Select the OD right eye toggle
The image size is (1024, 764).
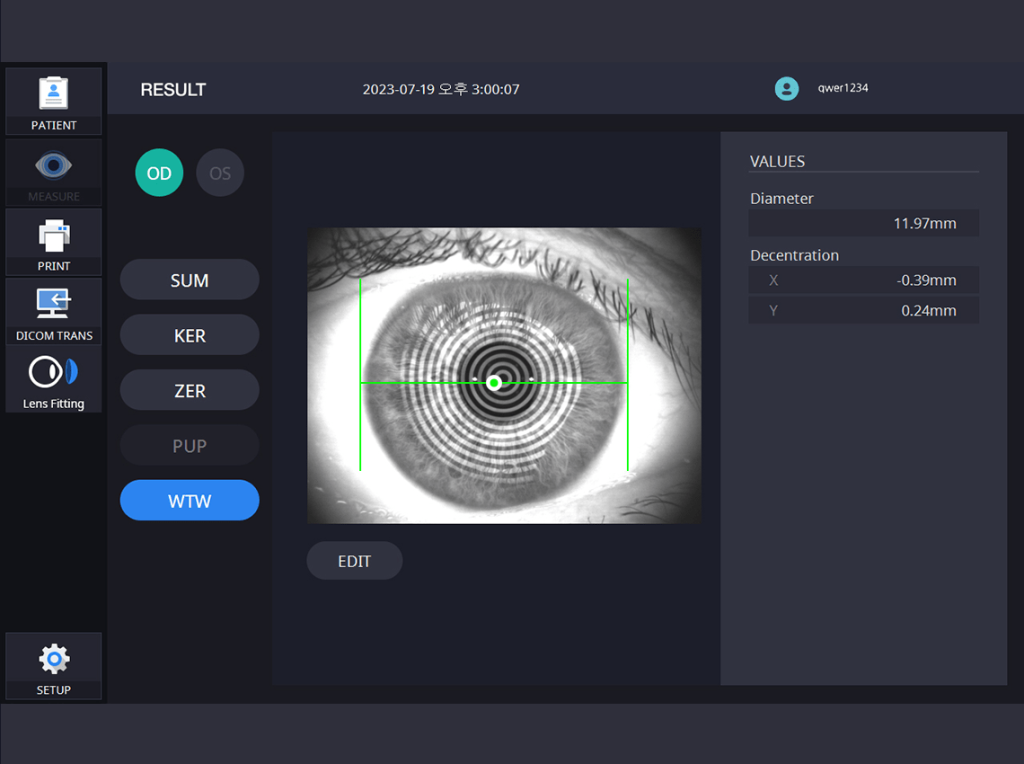pos(159,173)
